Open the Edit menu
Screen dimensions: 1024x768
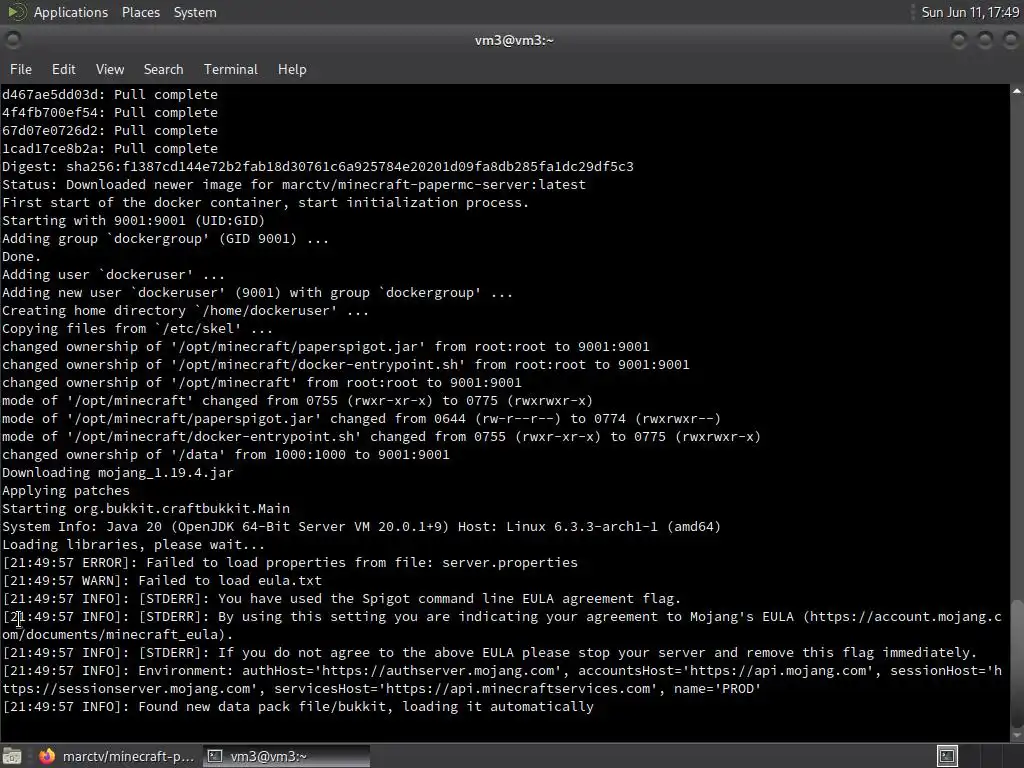[63, 69]
